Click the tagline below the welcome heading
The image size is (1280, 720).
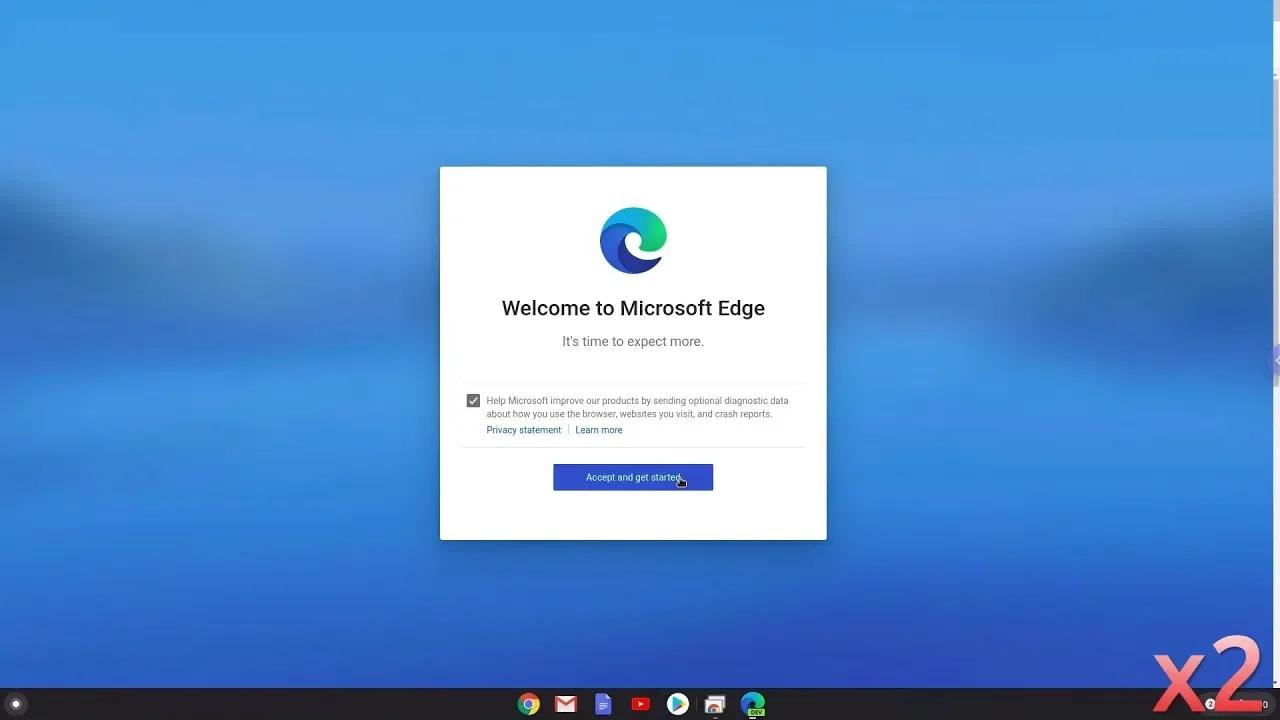(633, 341)
